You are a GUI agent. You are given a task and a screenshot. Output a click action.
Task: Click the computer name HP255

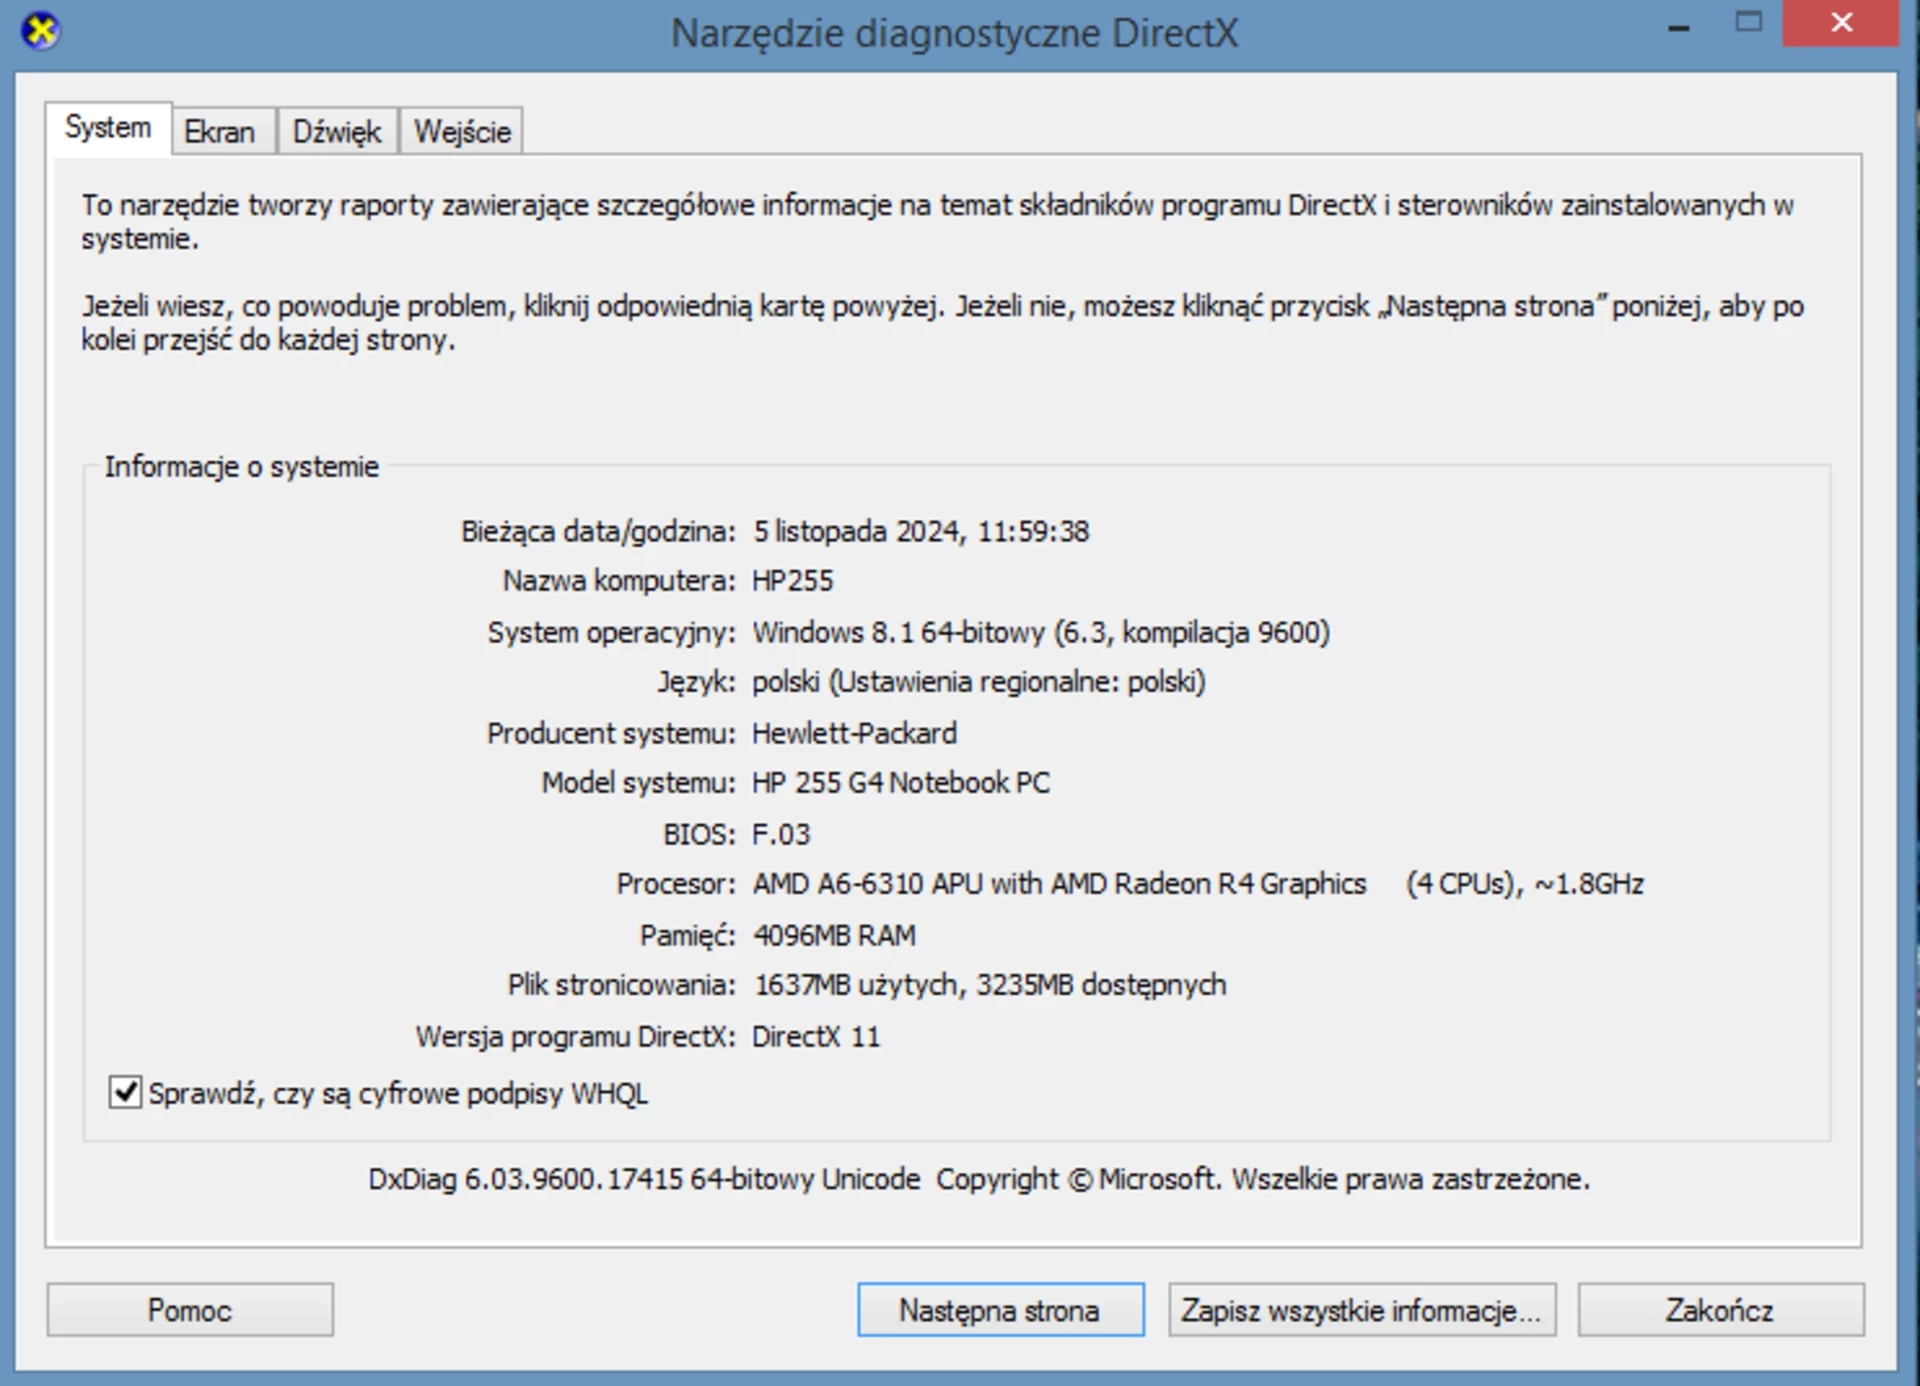(793, 581)
